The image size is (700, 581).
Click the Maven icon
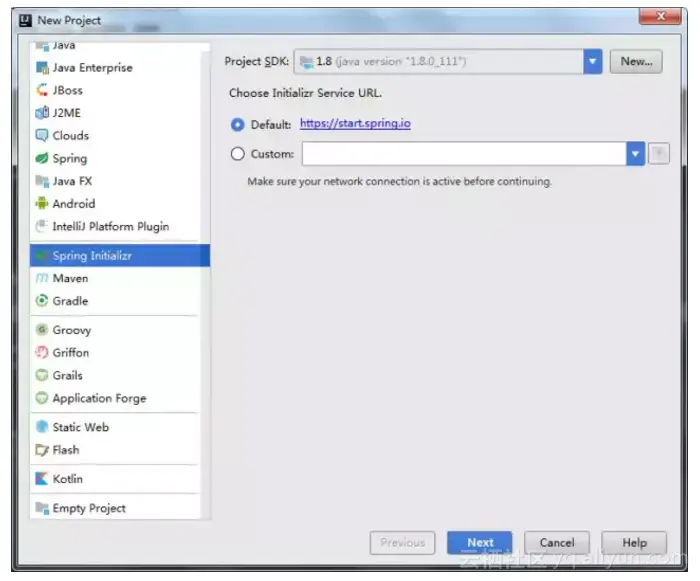[x=42, y=278]
